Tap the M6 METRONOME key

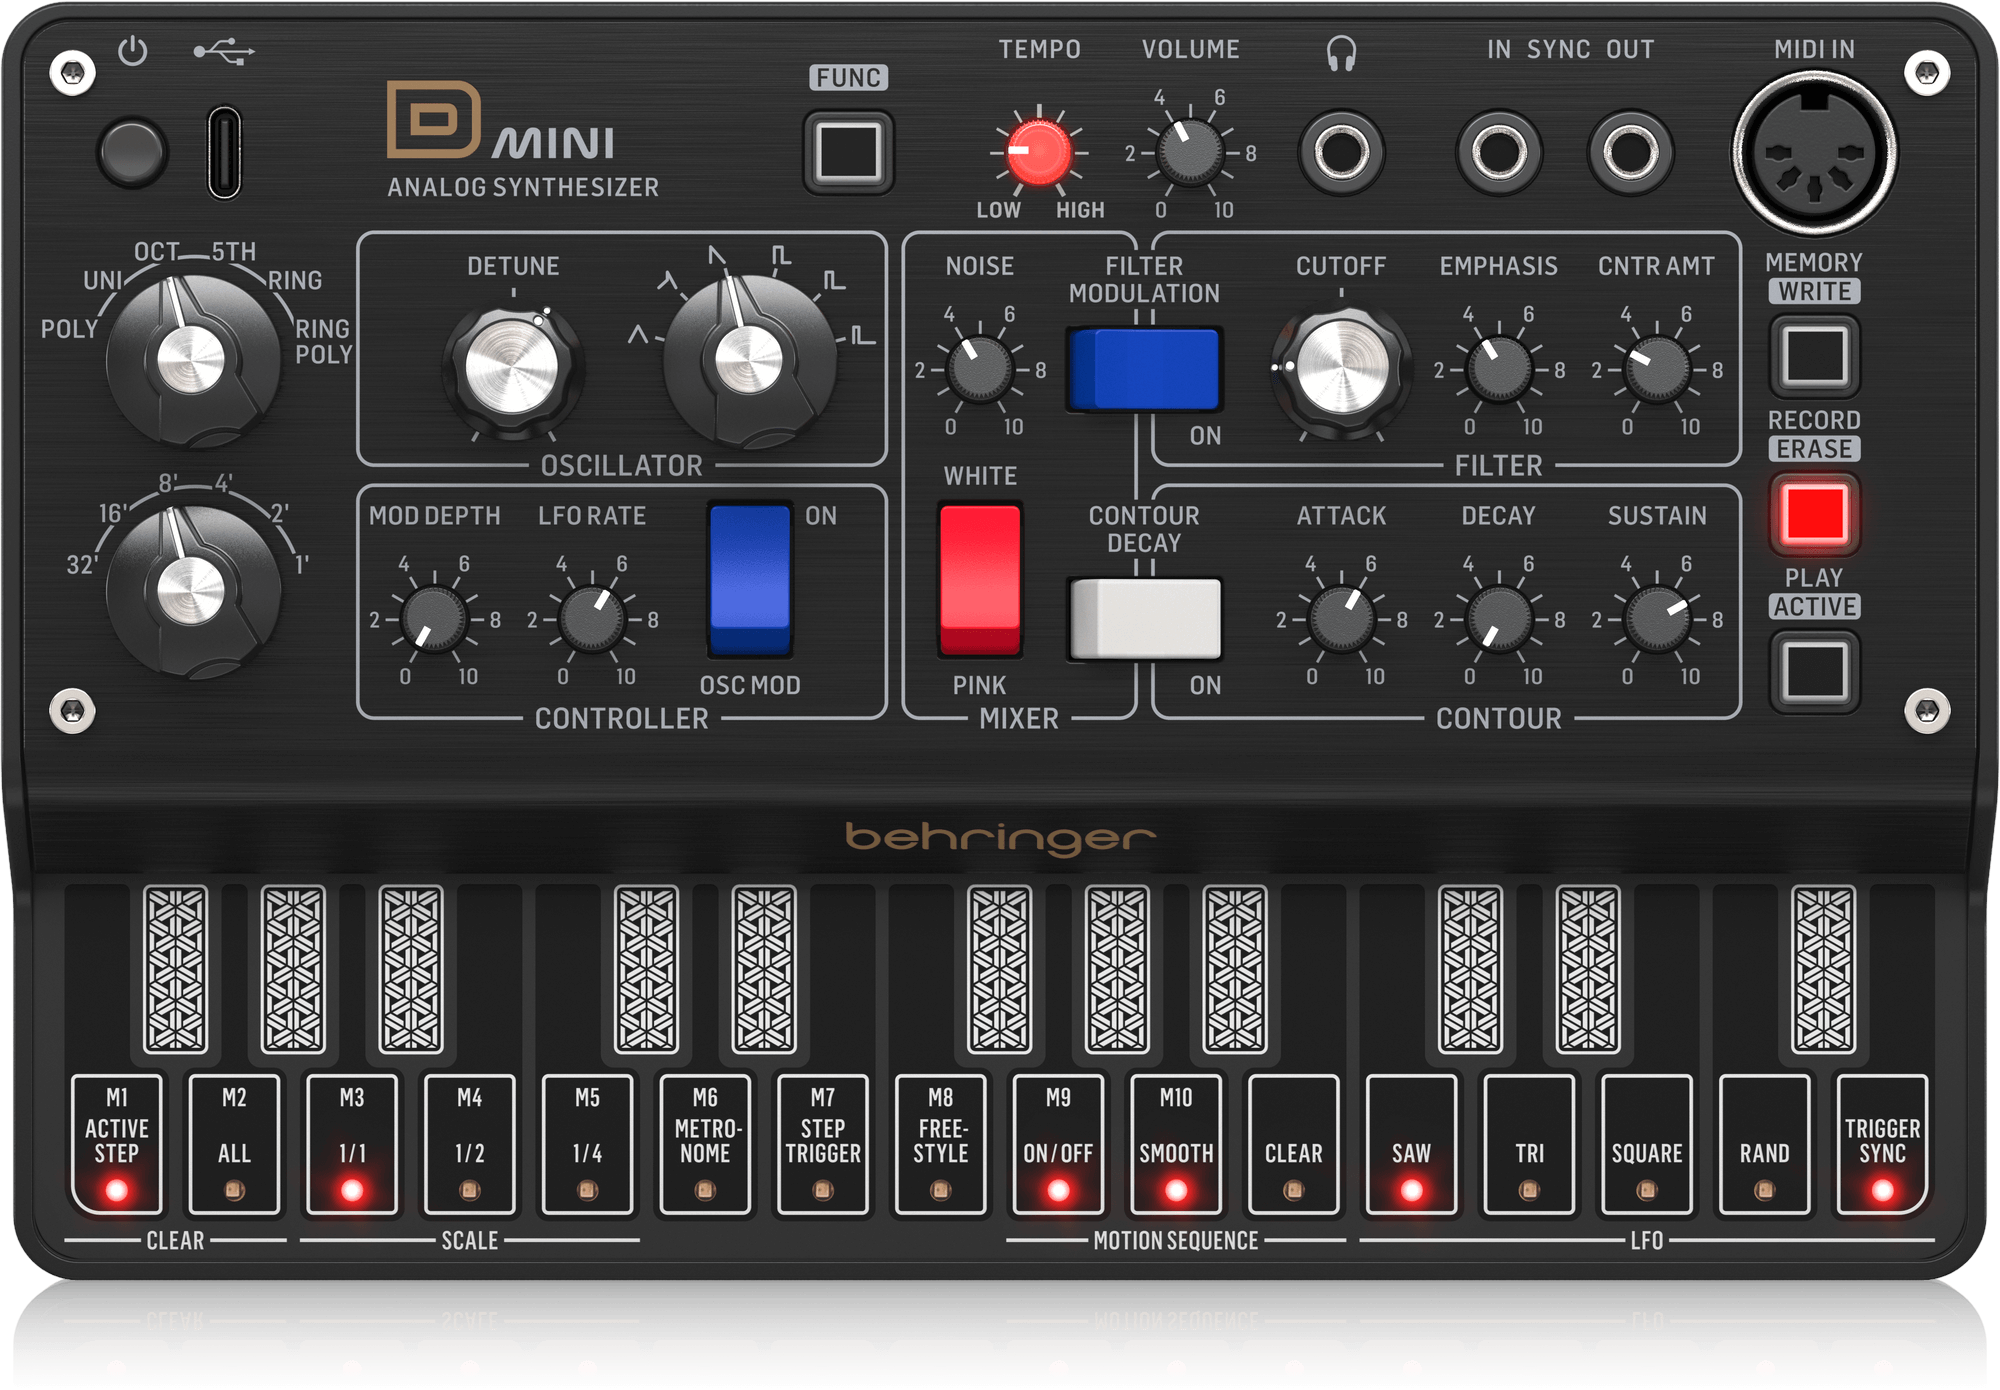pyautogui.click(x=705, y=1144)
